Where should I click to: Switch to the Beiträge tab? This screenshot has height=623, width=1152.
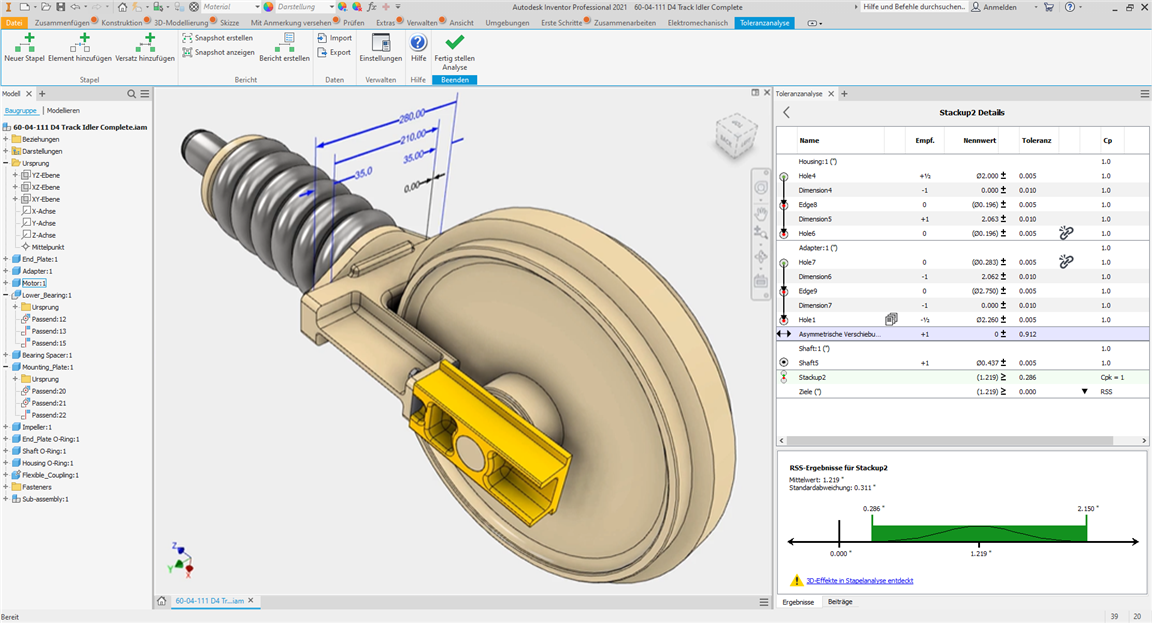click(840, 602)
